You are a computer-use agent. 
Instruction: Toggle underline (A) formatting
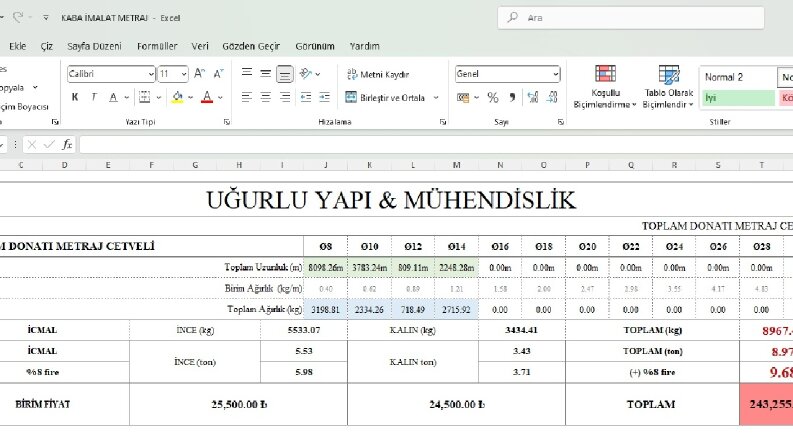click(x=113, y=97)
